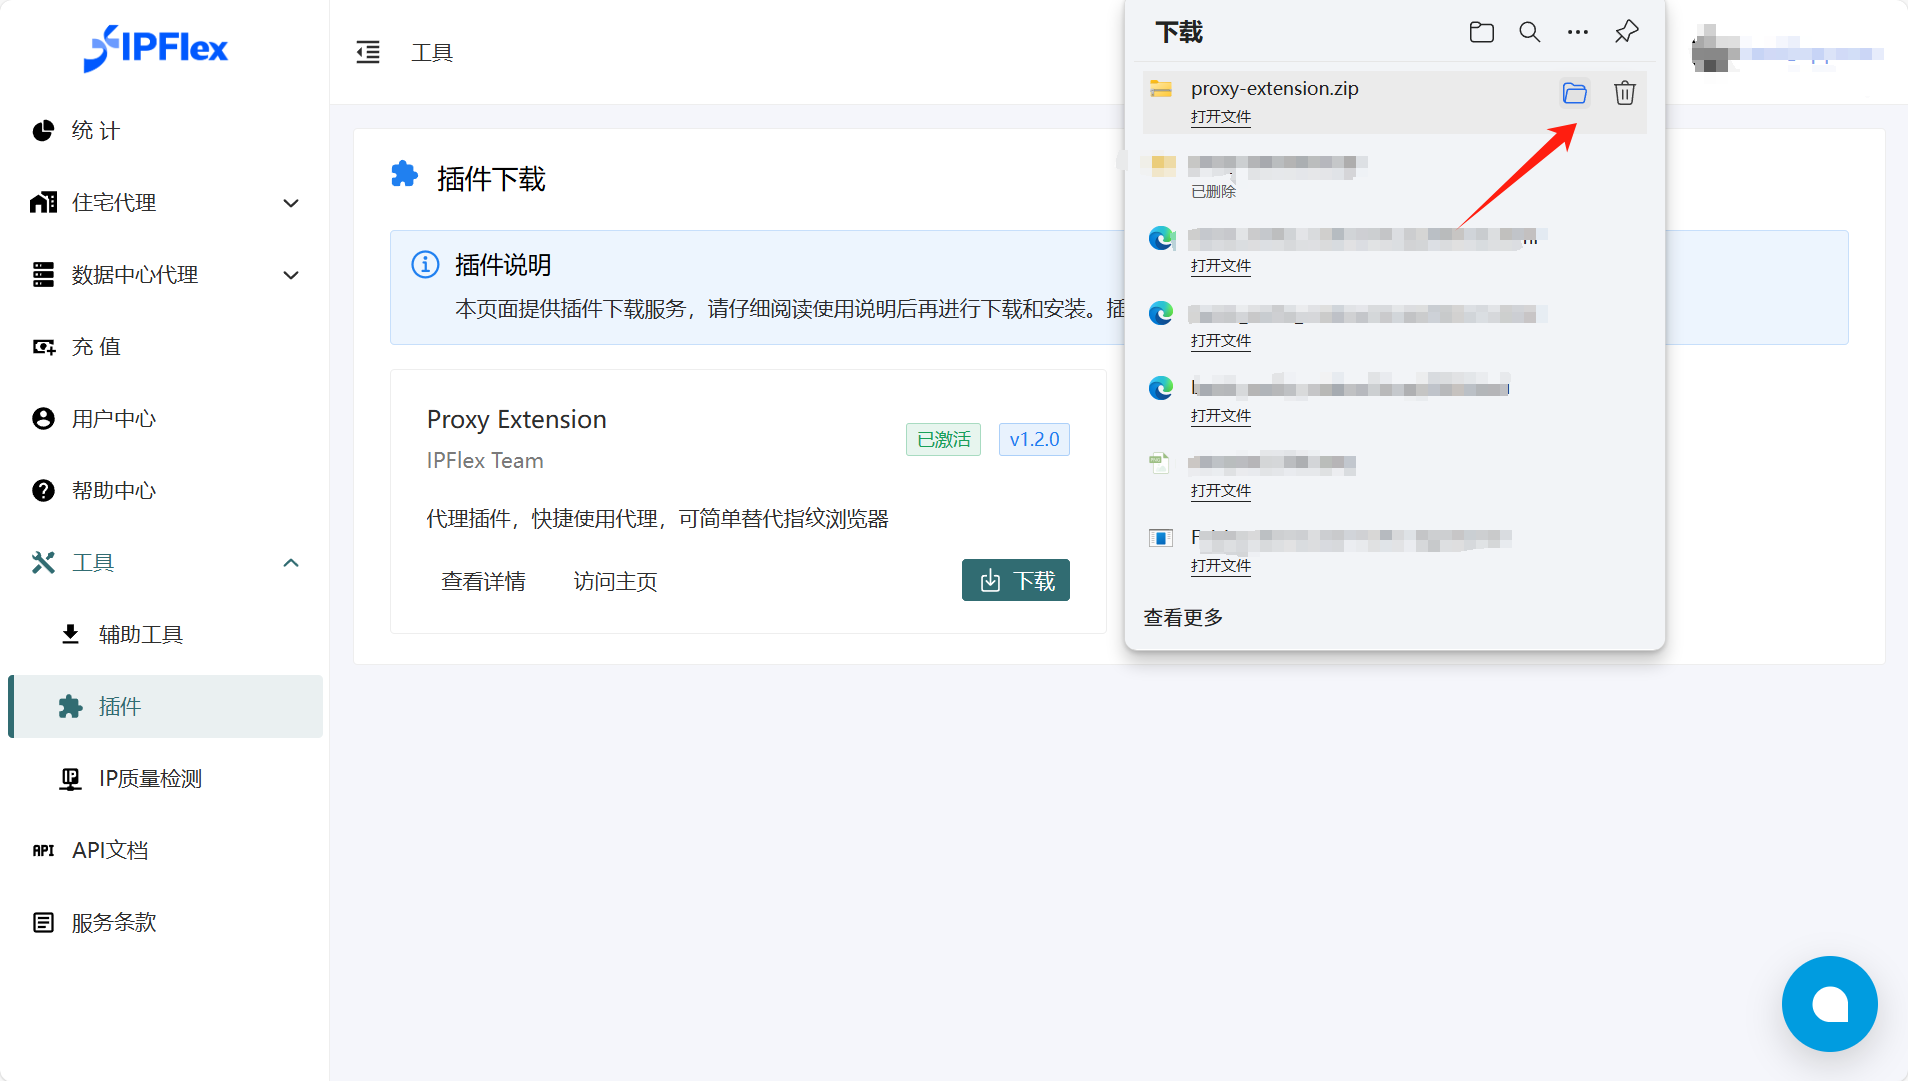Click the 下载 button for Proxy Extension

(1015, 580)
